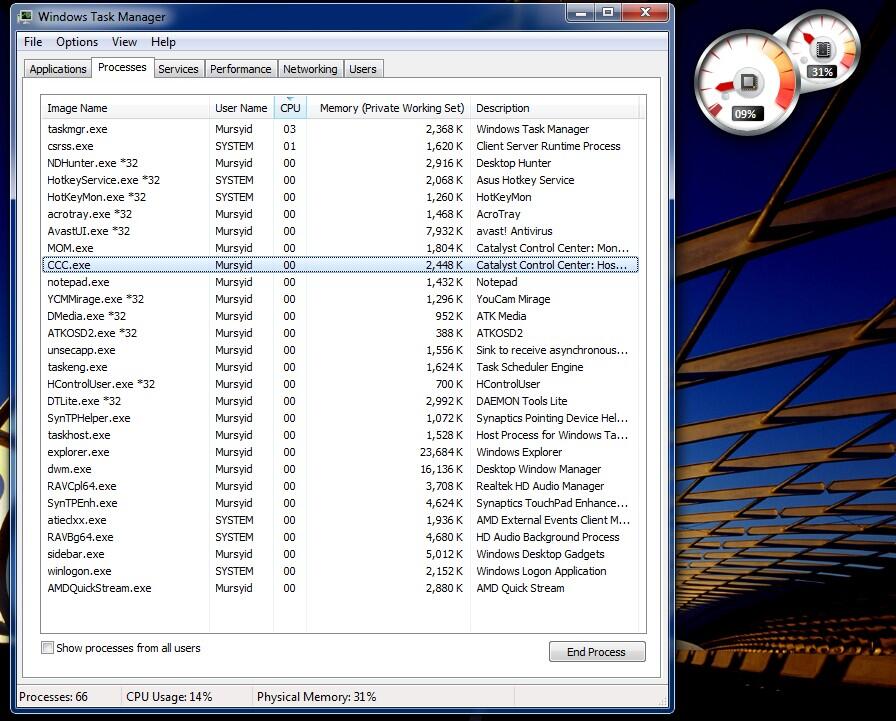Select the MOM.exe process row
The height and width of the screenshot is (721, 896).
[x=341, y=248]
